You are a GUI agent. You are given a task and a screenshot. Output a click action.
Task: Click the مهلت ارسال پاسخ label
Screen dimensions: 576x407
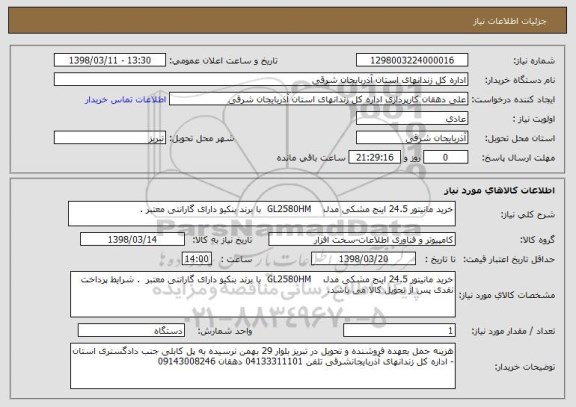(x=518, y=158)
